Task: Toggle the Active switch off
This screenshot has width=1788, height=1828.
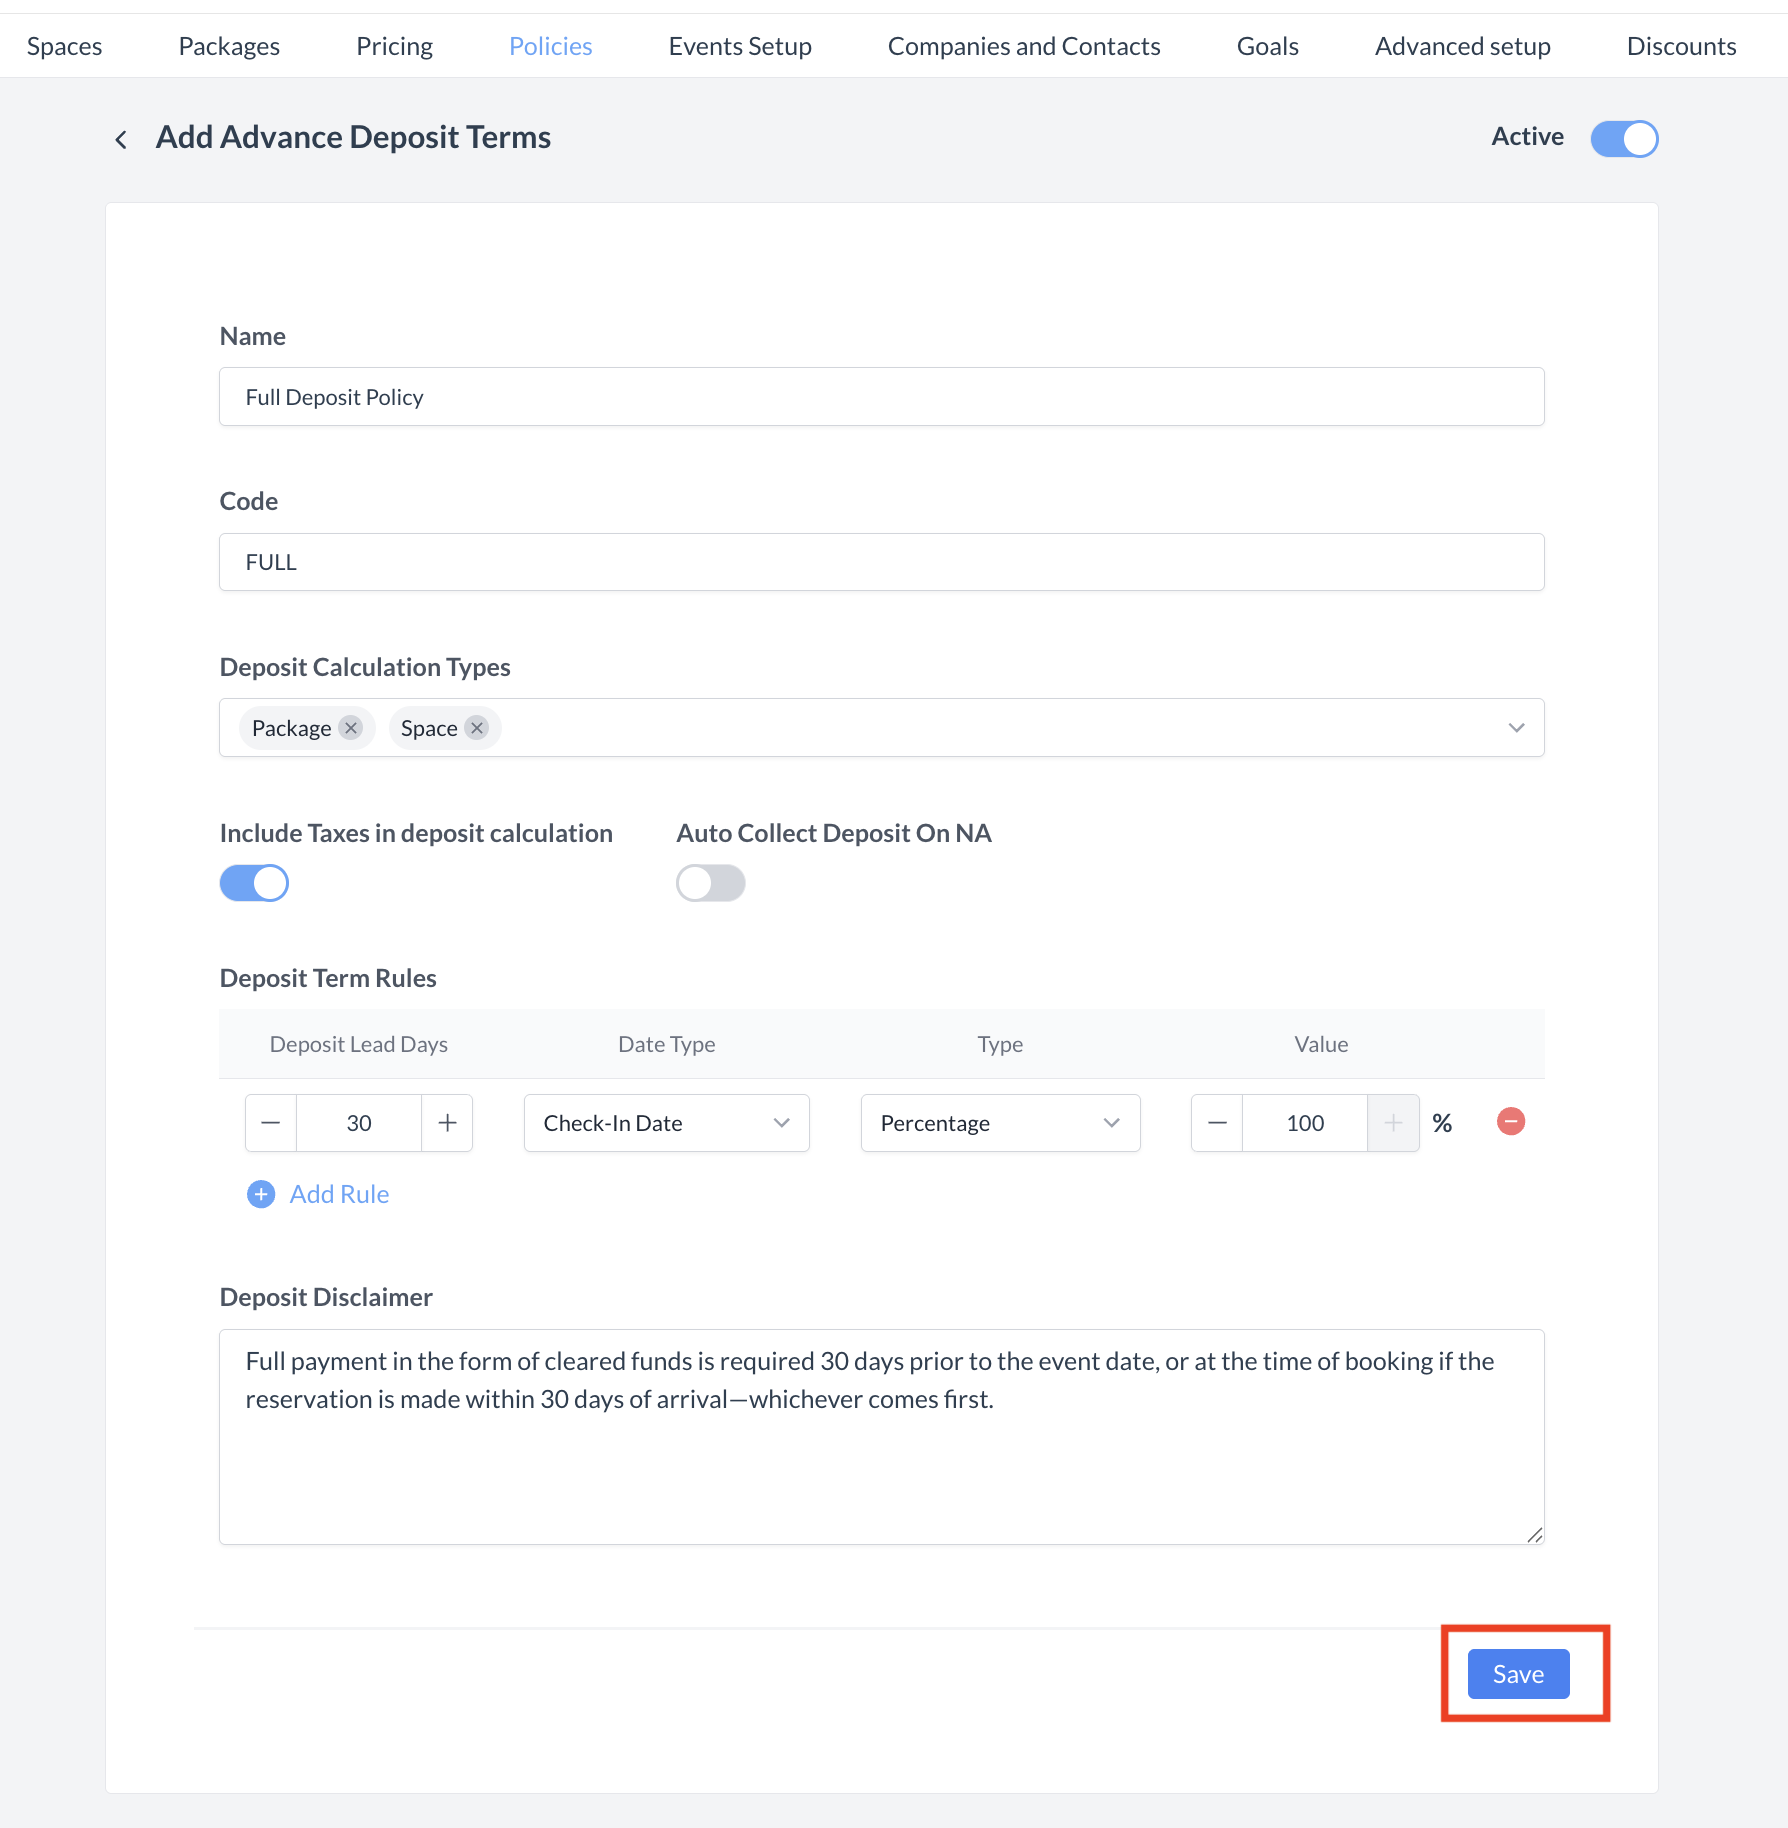Action: pos(1624,138)
